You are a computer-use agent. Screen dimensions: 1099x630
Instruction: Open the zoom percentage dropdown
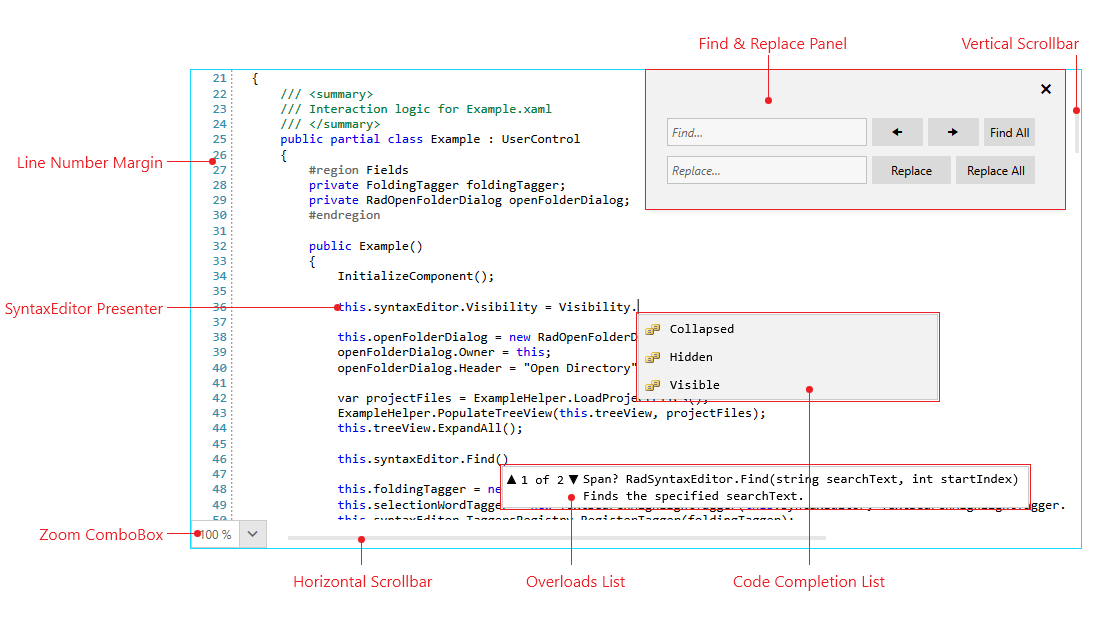[253, 534]
